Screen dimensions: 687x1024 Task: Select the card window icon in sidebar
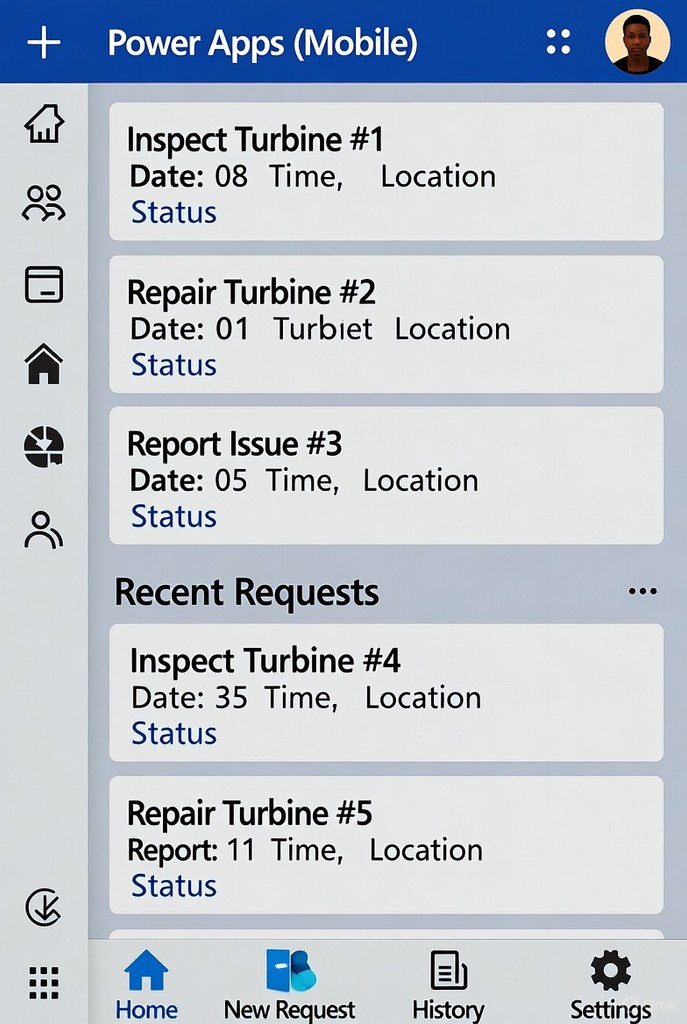click(44, 284)
